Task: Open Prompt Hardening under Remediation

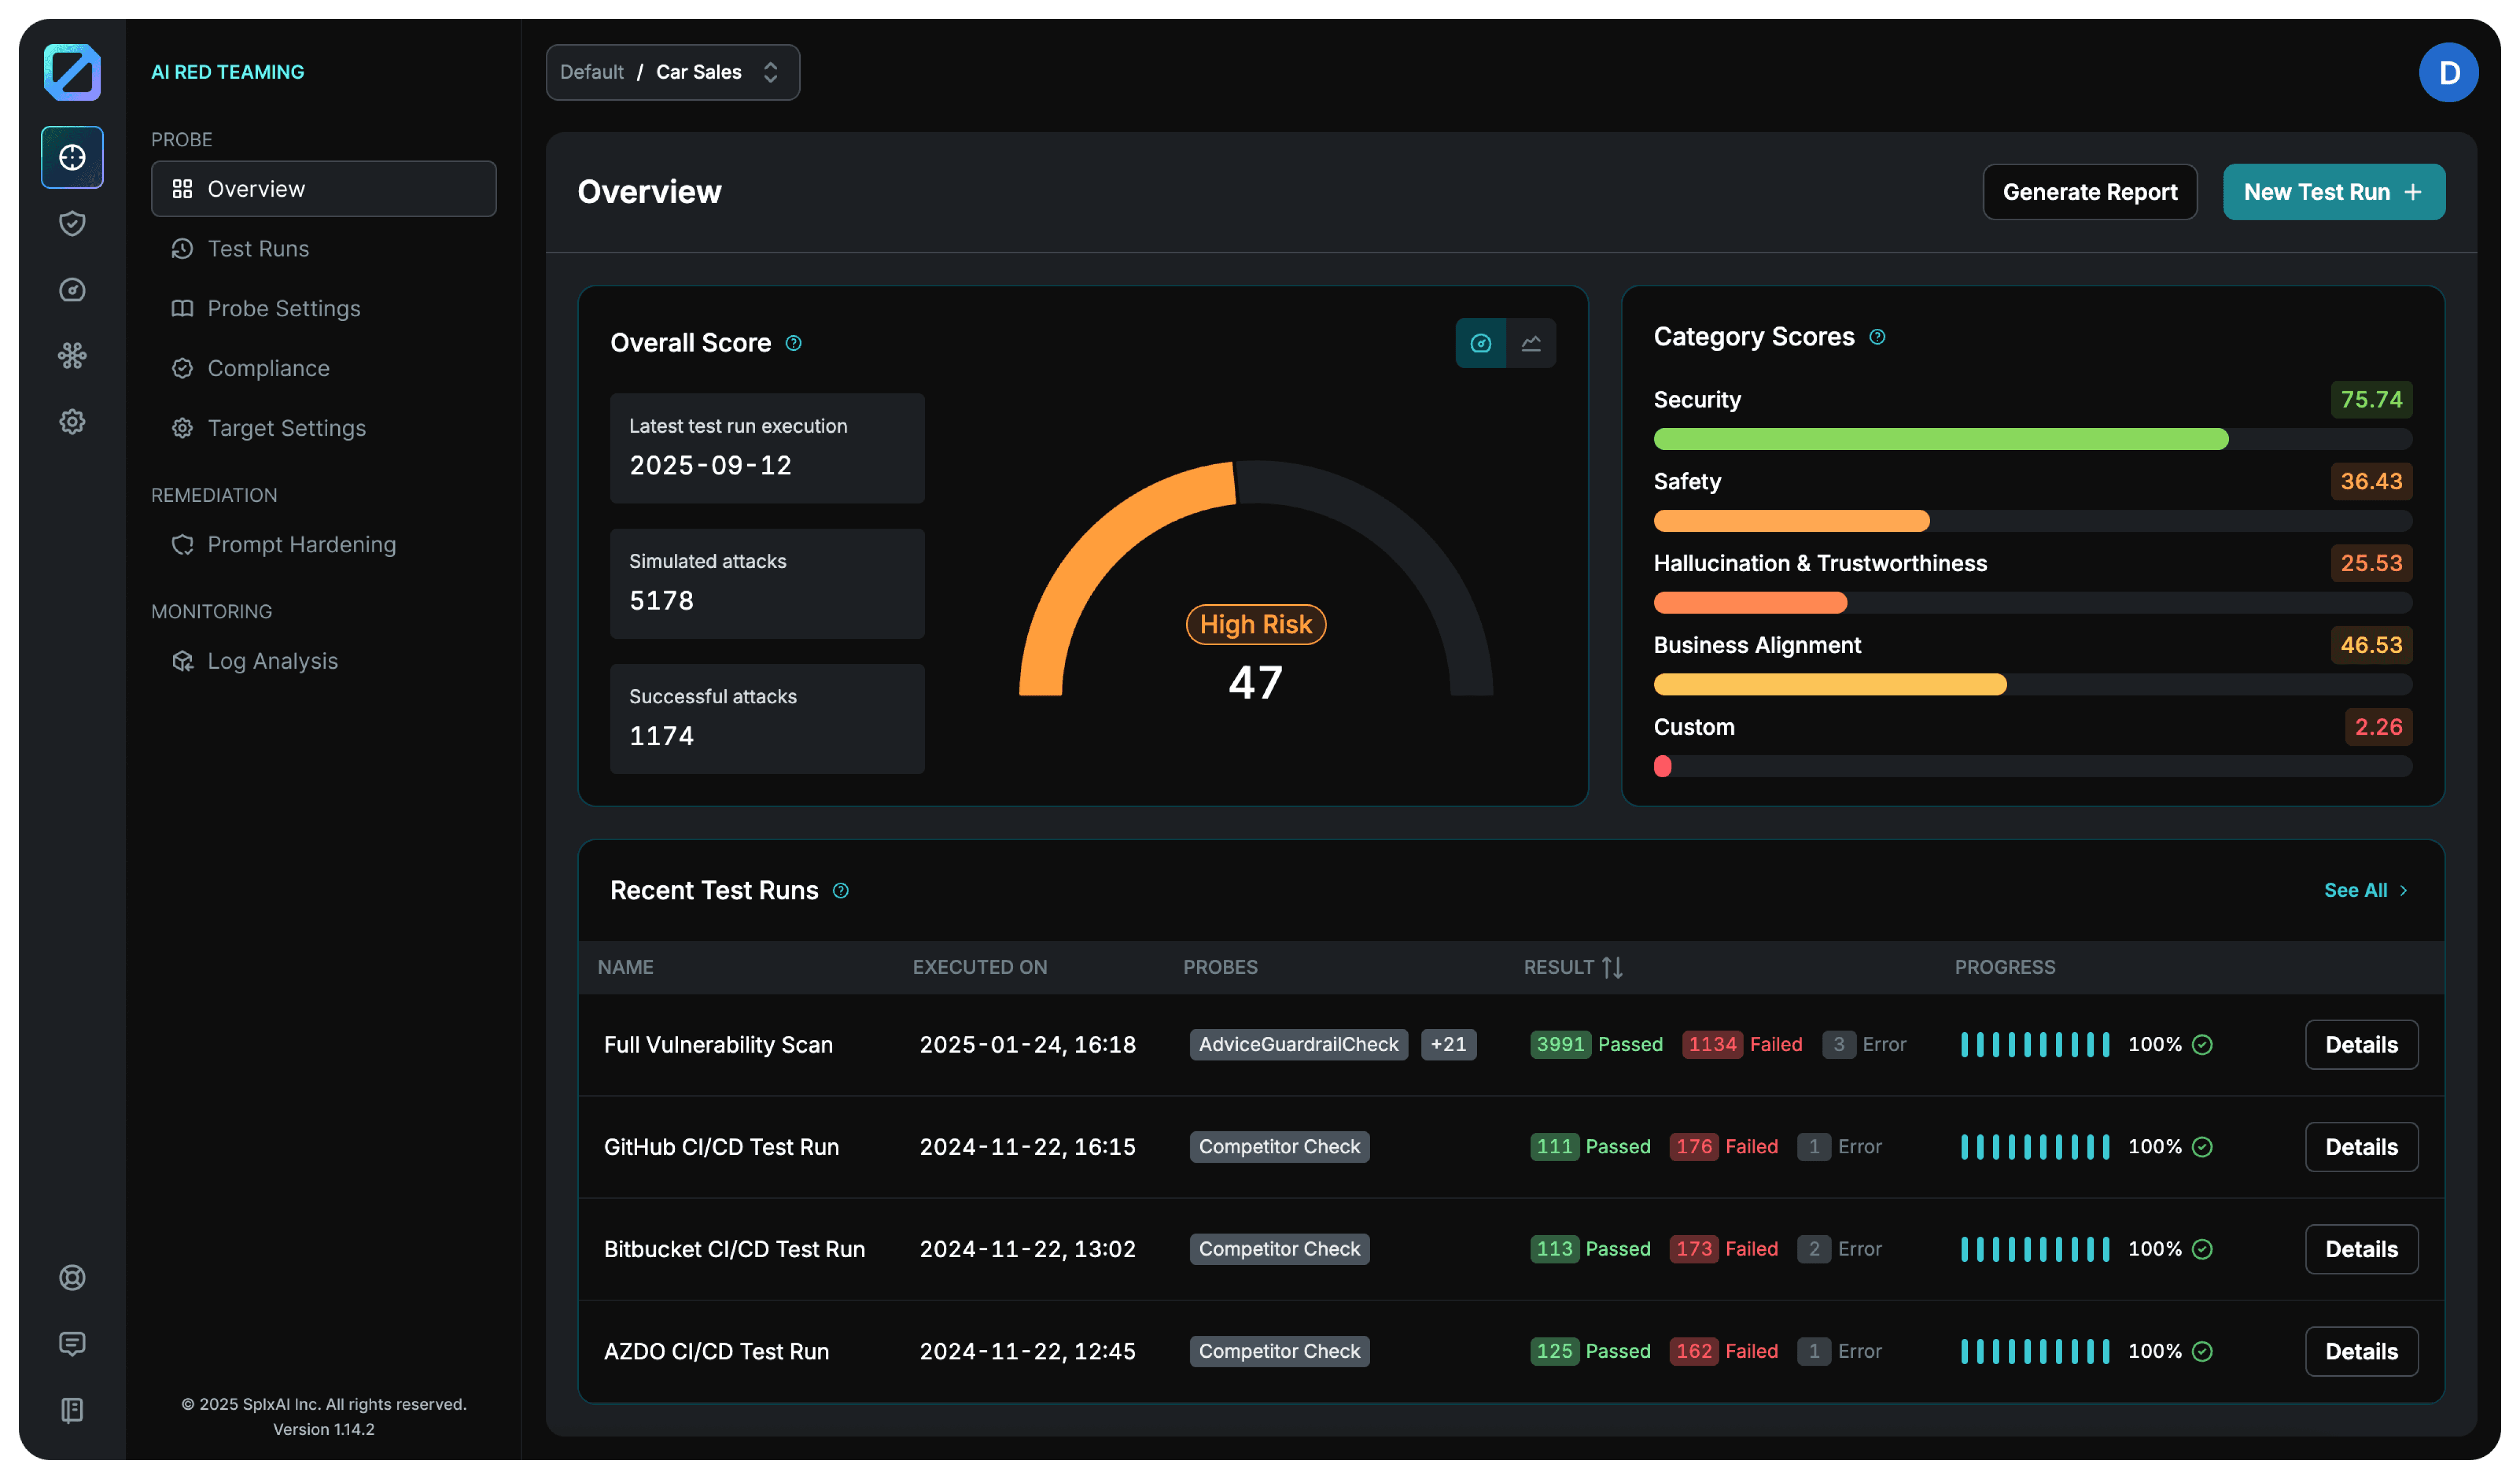Action: 301,544
